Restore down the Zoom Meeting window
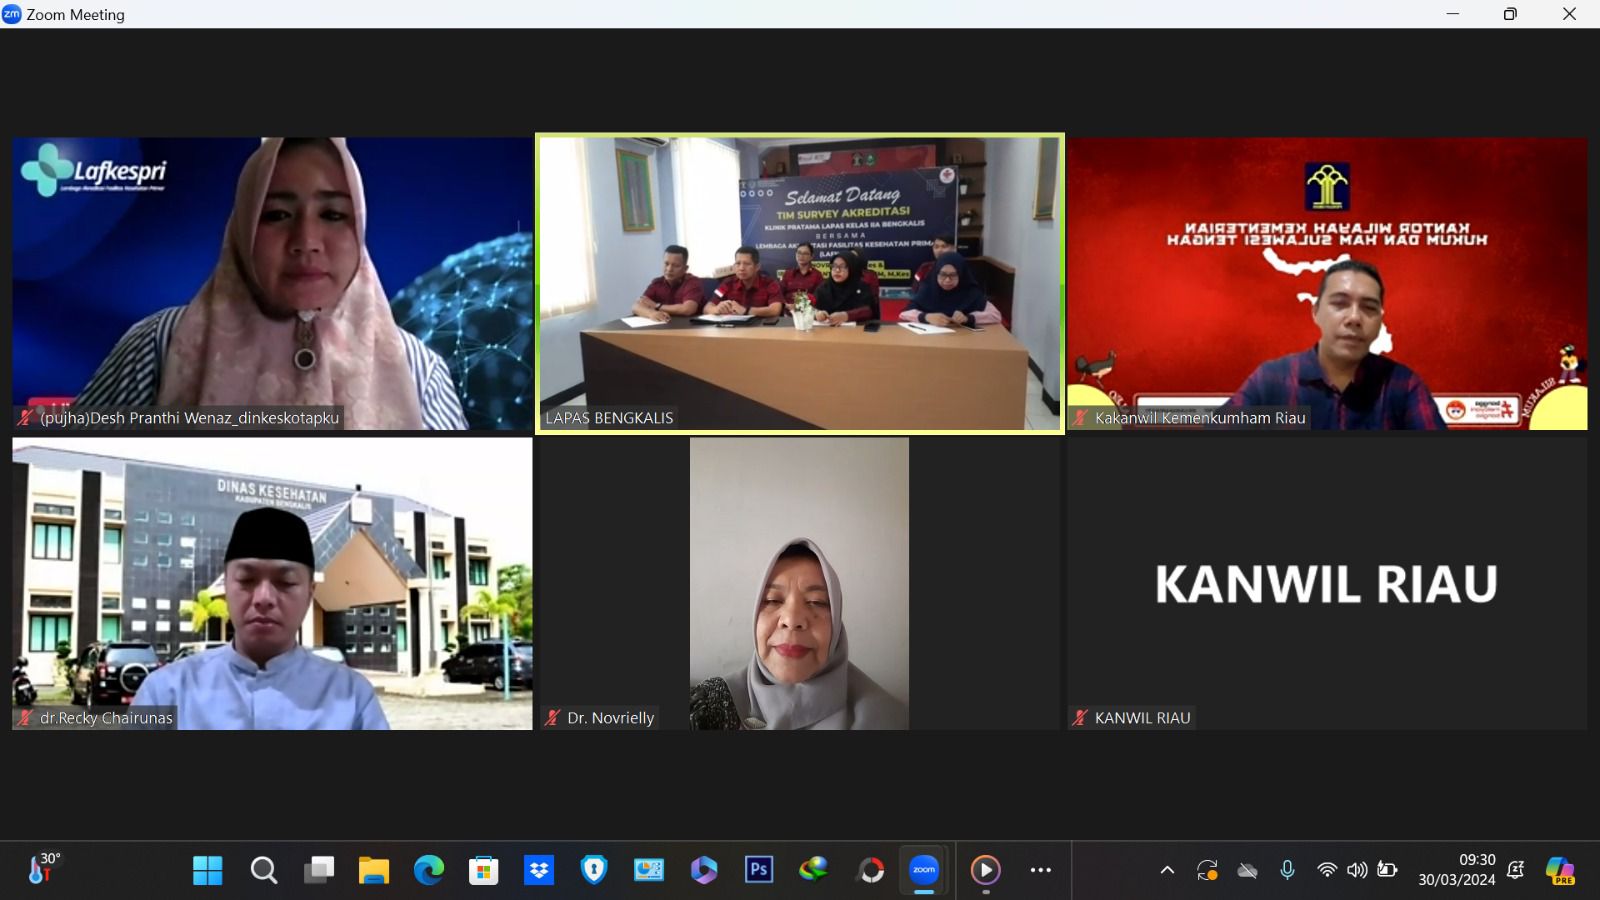 click(1510, 14)
